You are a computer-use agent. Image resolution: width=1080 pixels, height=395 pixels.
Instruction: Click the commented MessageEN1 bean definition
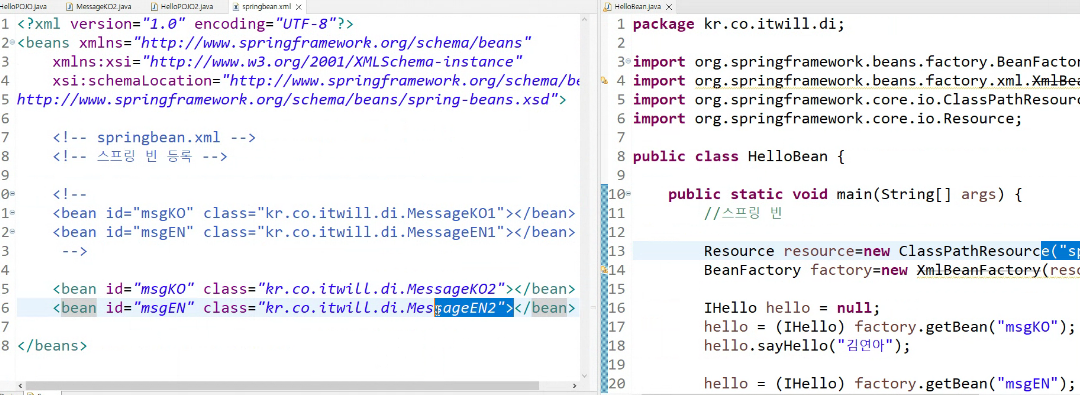(313, 233)
